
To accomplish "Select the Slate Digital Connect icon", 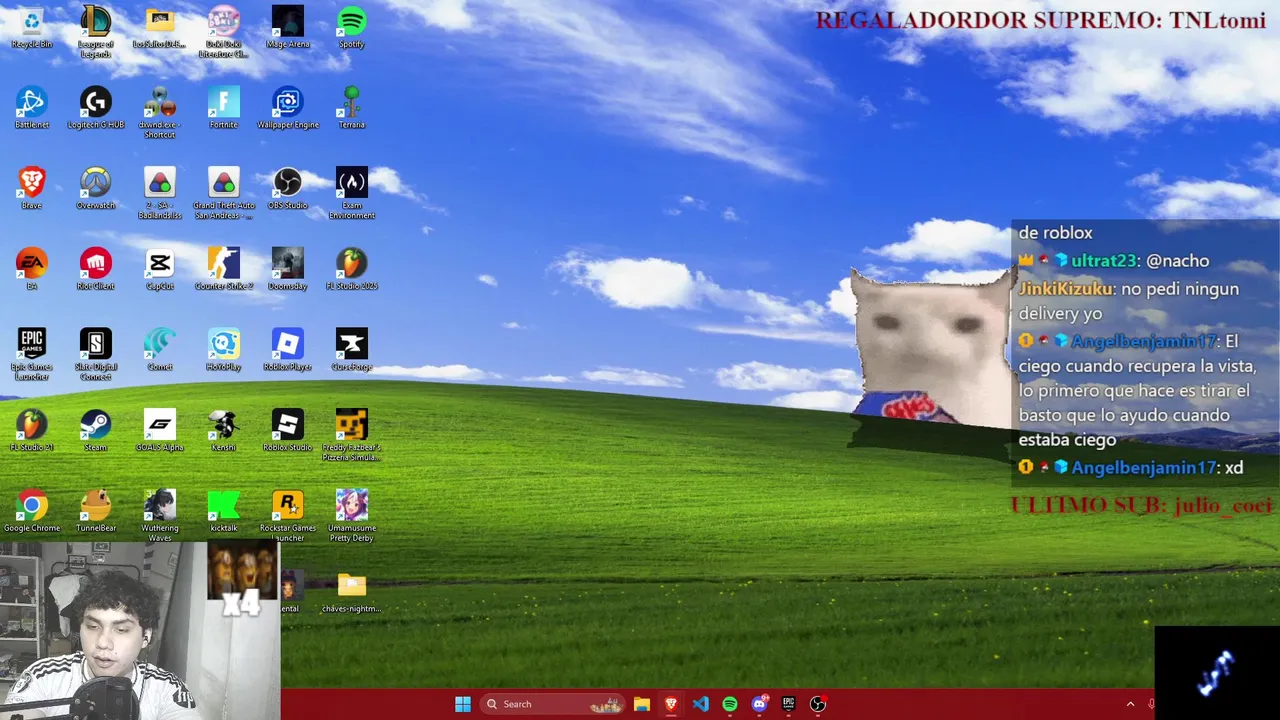I will click(96, 355).
